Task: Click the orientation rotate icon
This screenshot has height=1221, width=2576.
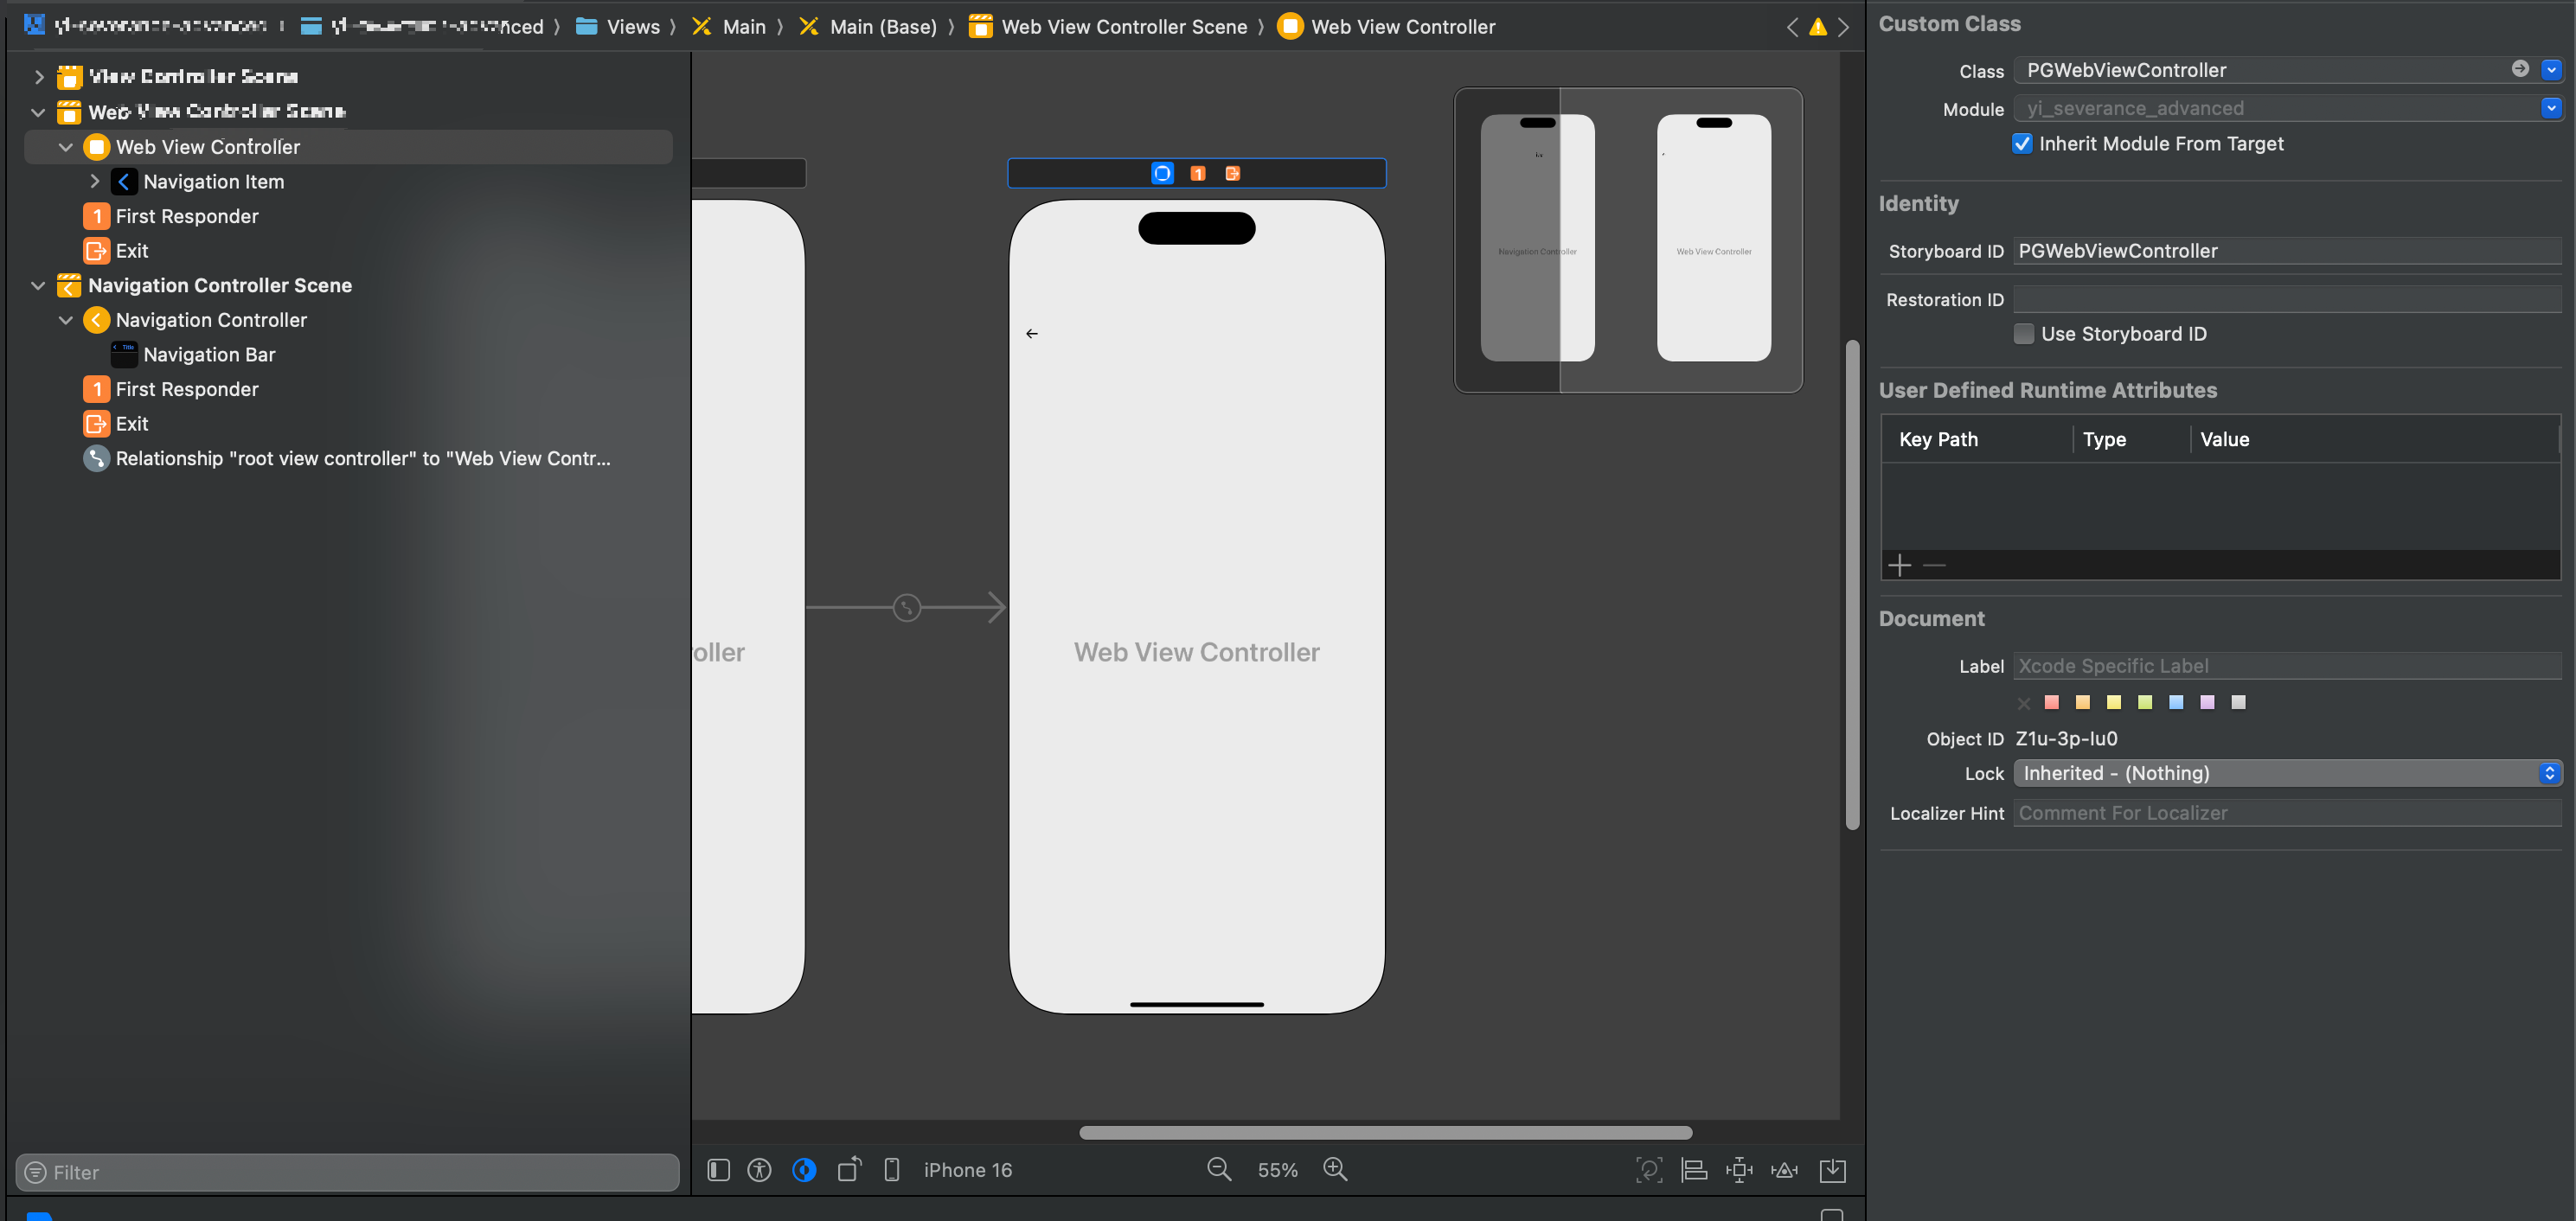Action: coord(849,1170)
